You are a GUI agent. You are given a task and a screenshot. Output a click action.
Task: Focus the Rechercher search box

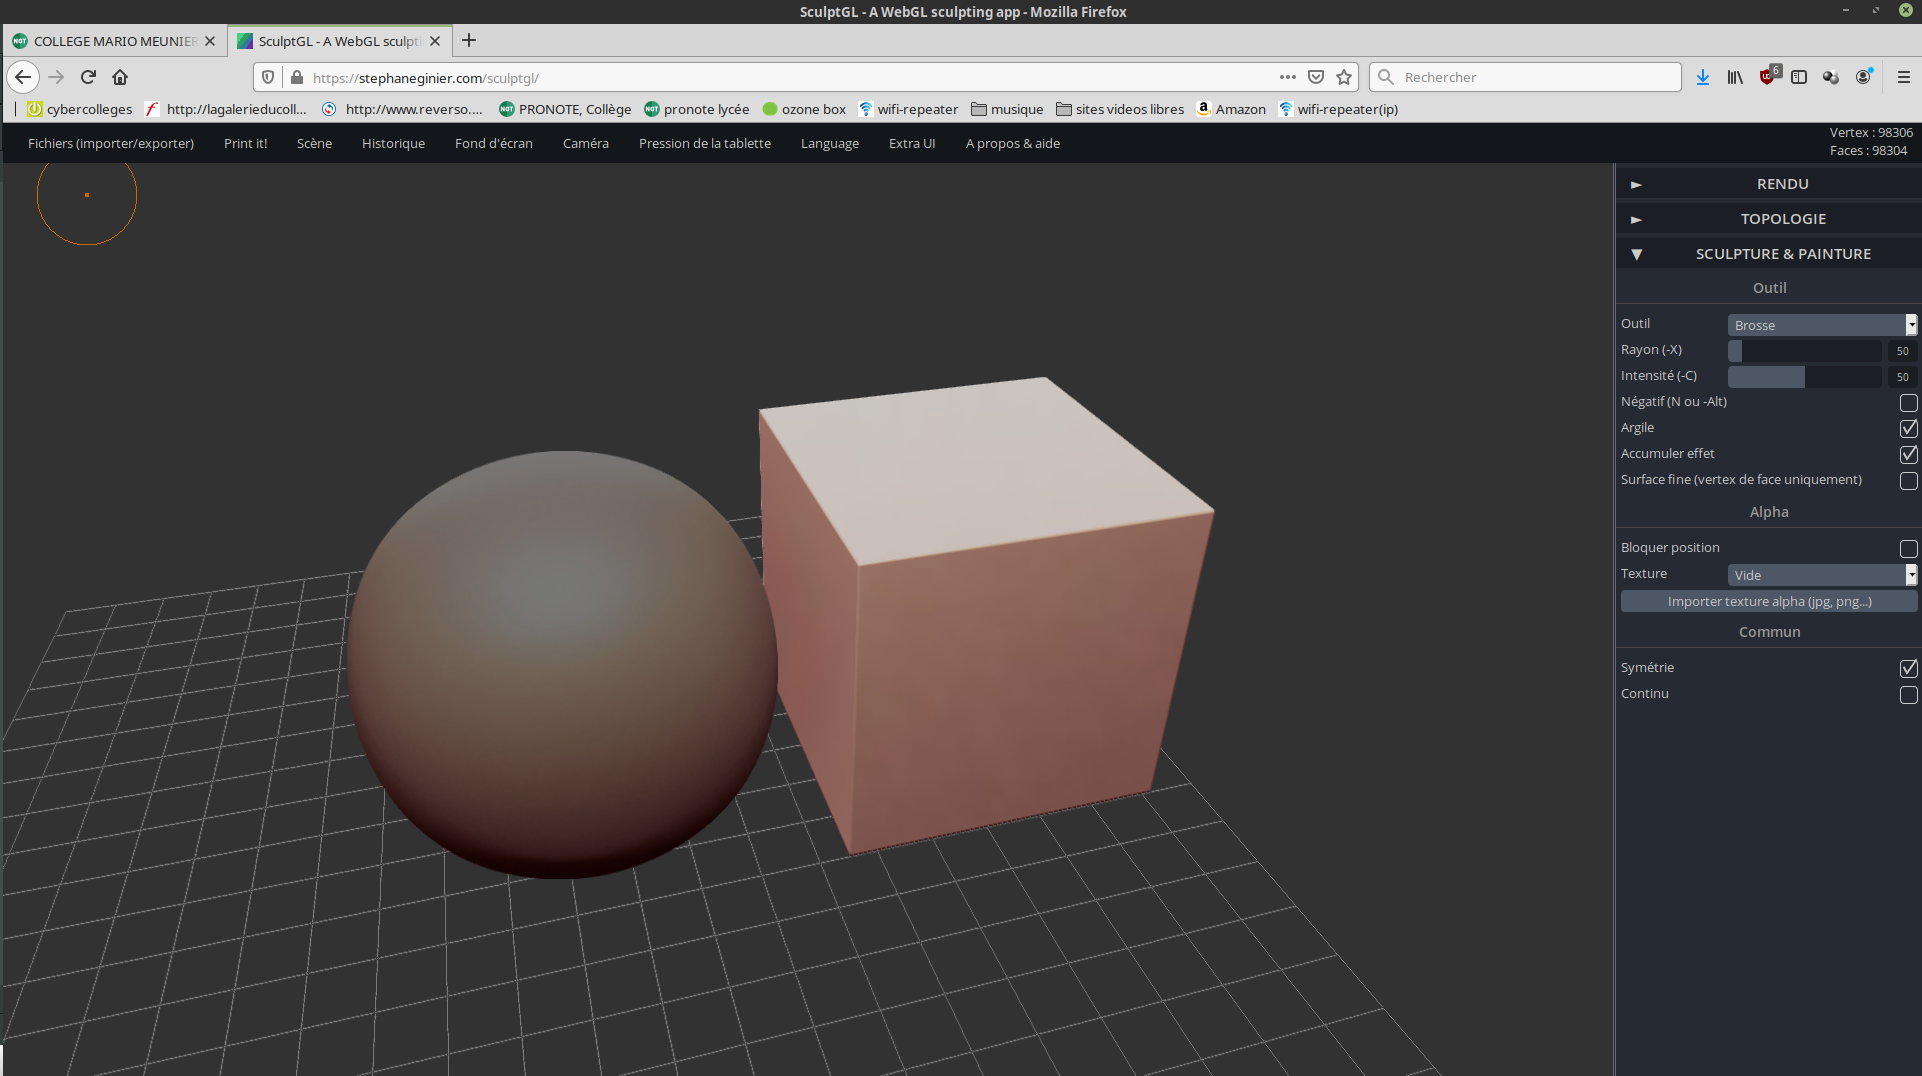(x=1525, y=77)
